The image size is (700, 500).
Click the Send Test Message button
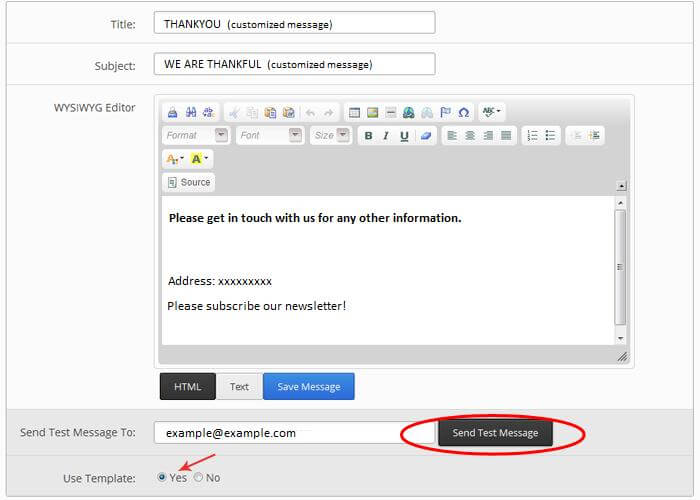click(495, 433)
